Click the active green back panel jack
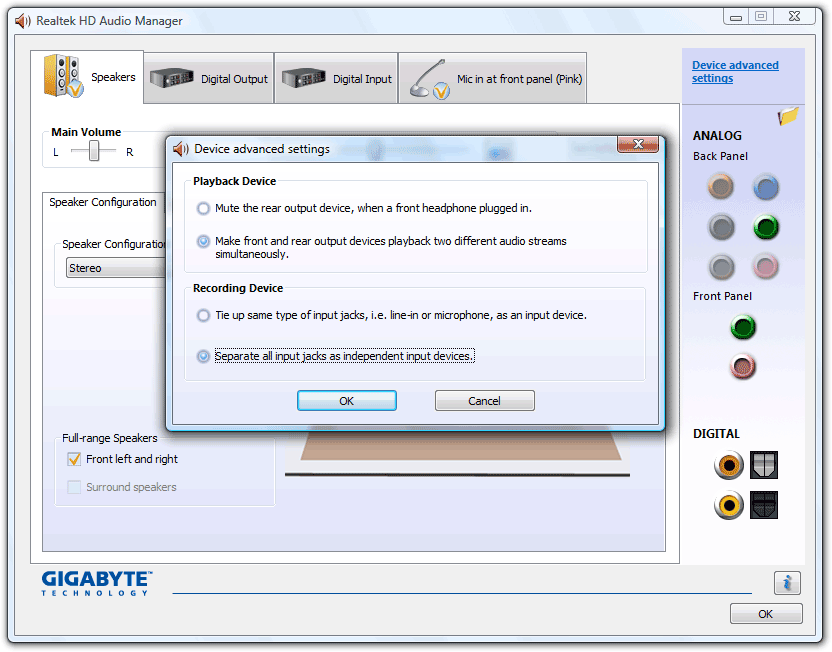Viewport: 832px width, 652px height. pos(765,227)
